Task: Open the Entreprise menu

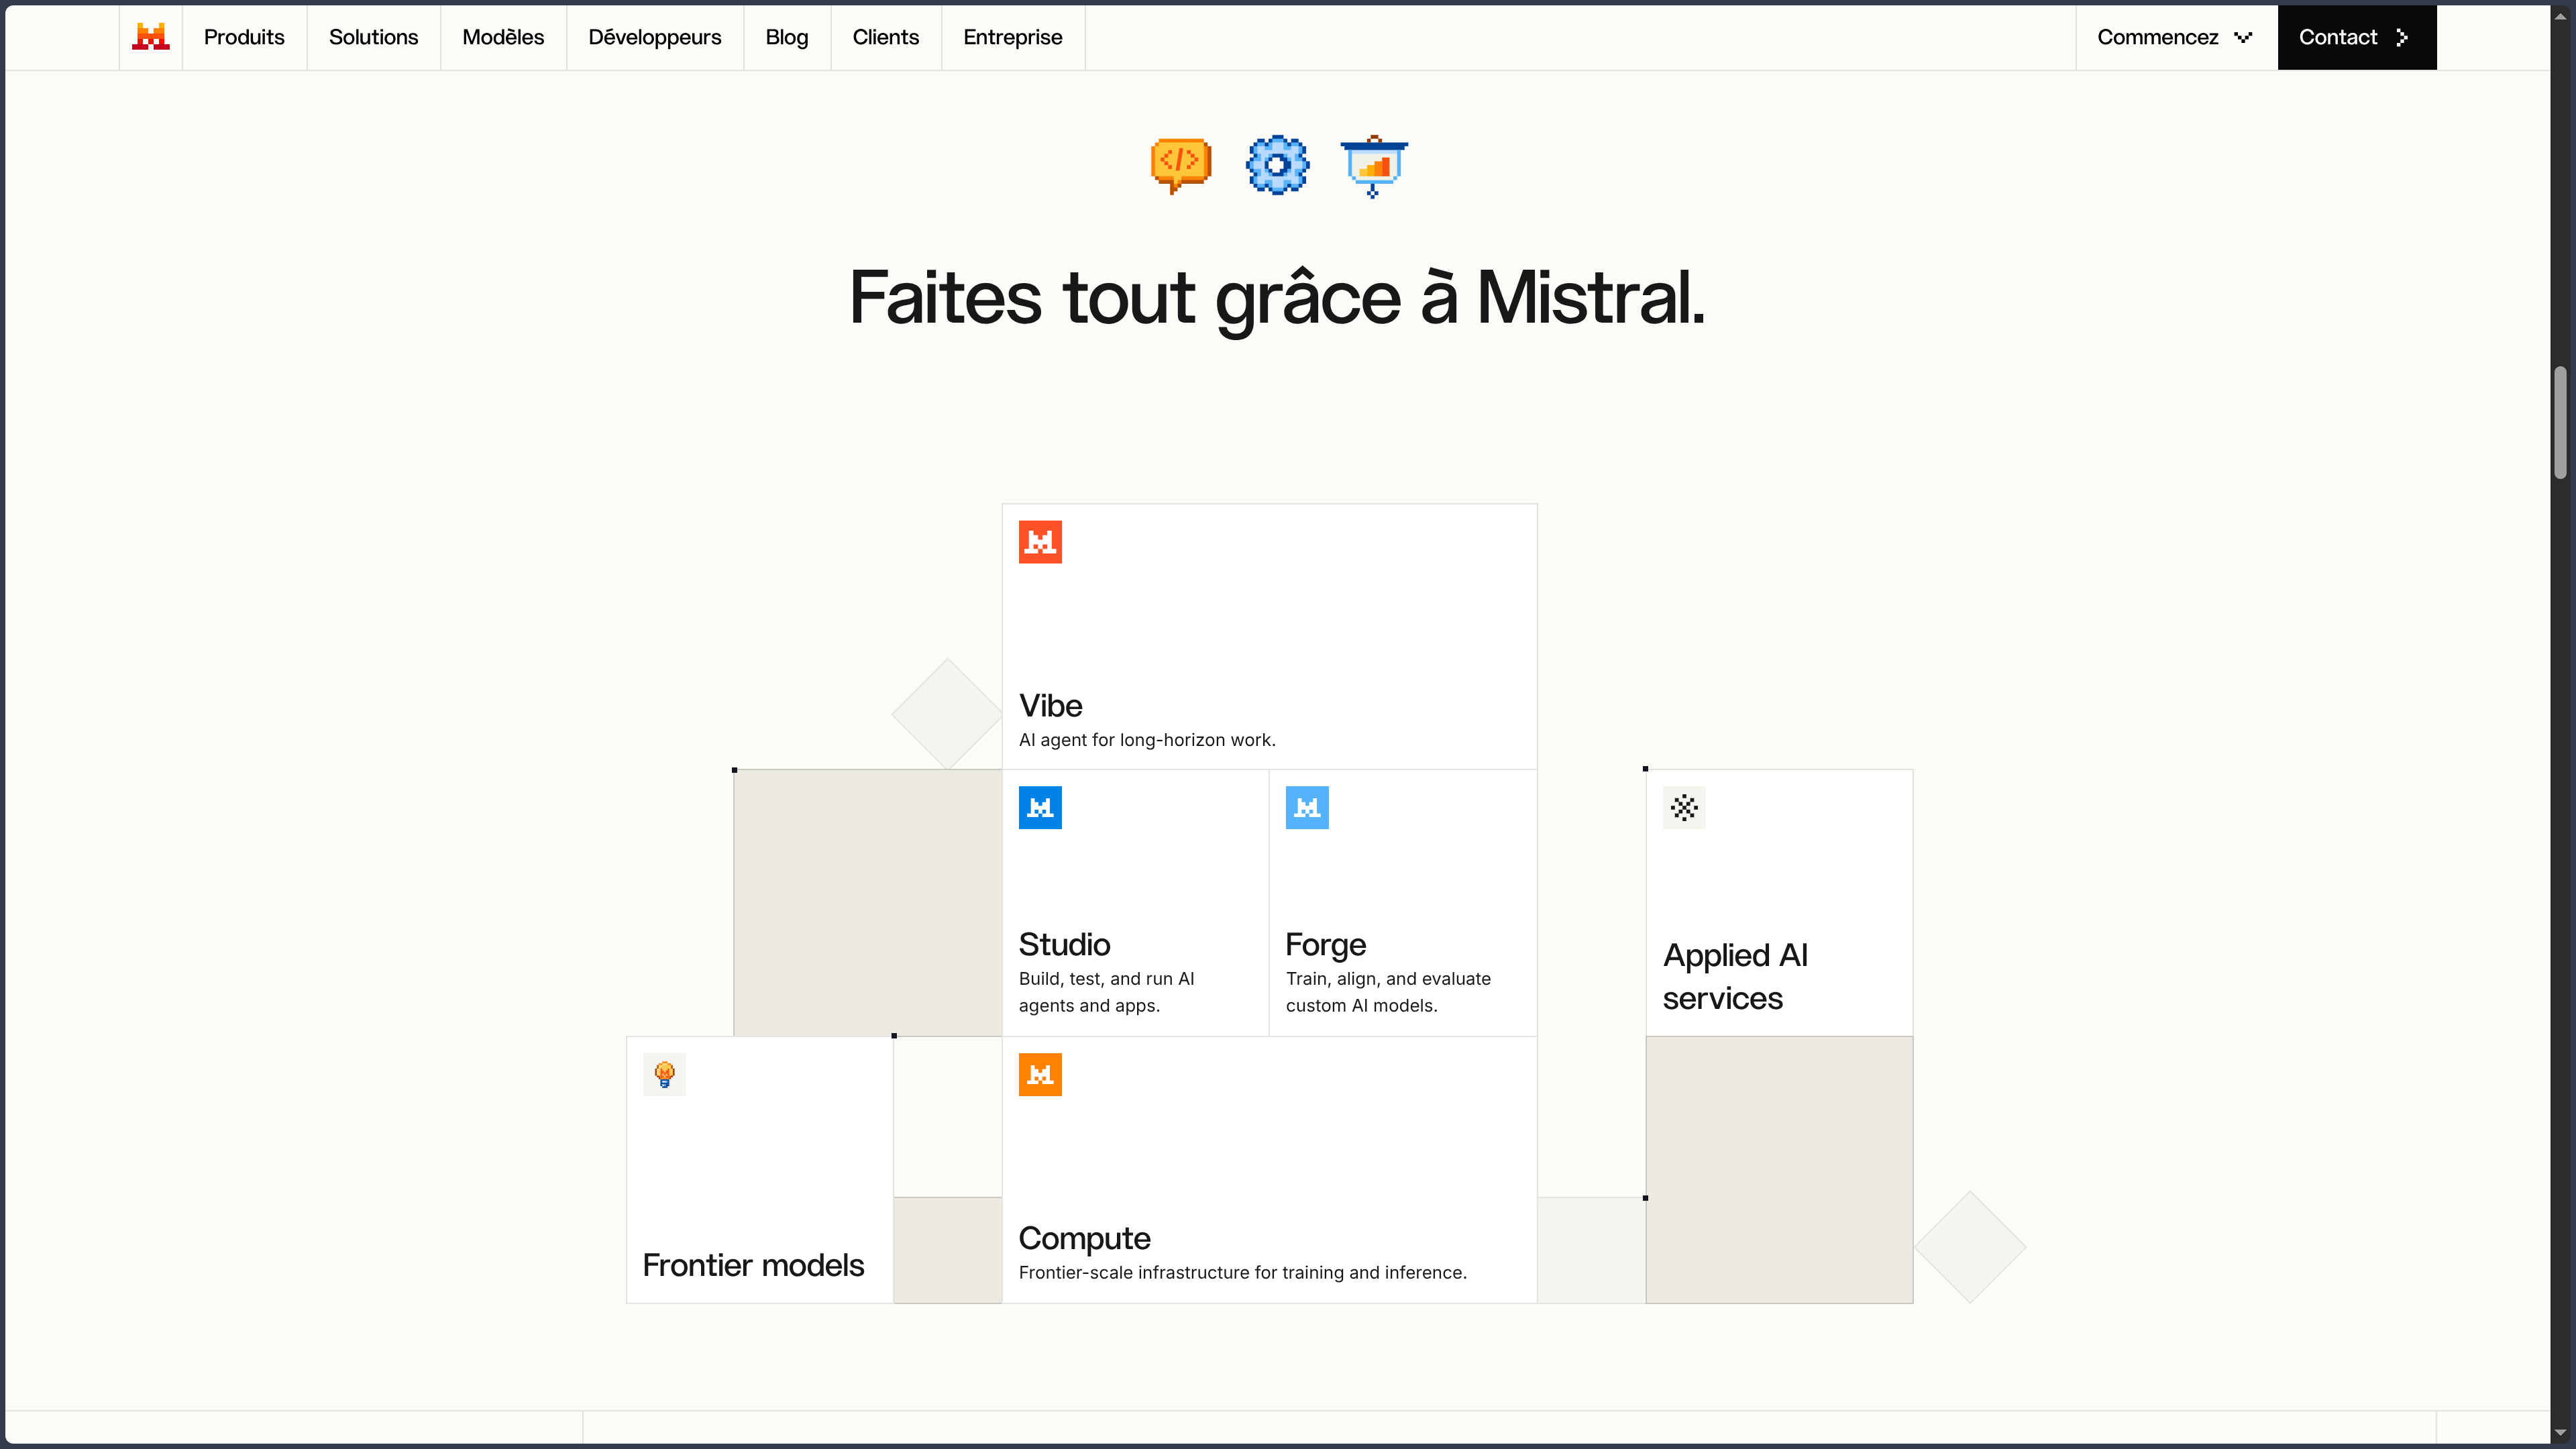Action: point(1013,37)
